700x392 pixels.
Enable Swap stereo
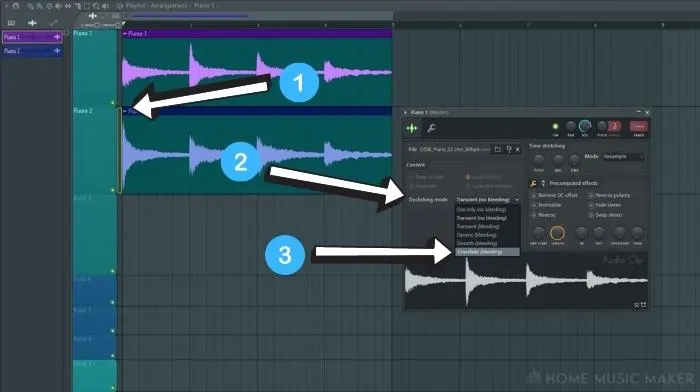pyautogui.click(x=605, y=215)
